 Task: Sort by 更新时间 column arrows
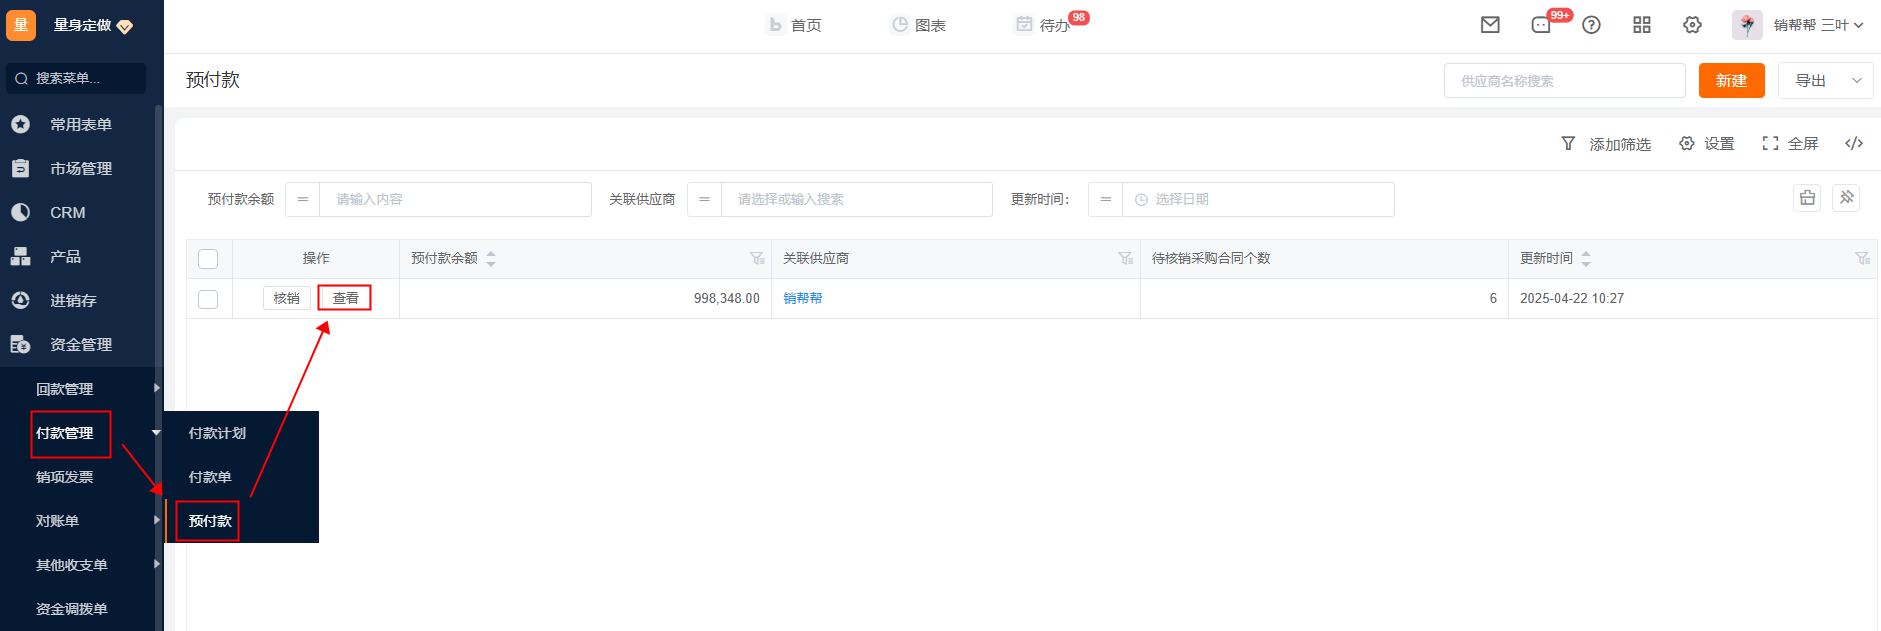(1586, 258)
